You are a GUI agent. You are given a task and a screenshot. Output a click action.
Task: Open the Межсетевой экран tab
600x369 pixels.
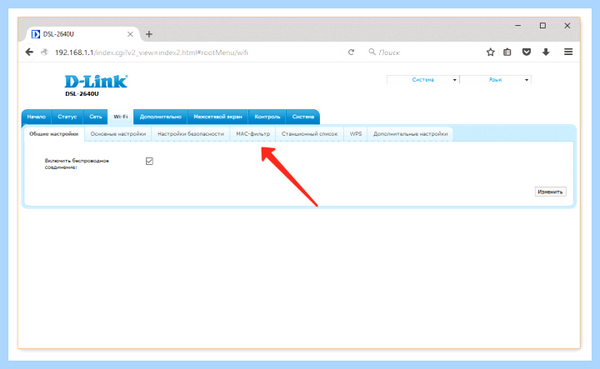coord(218,117)
